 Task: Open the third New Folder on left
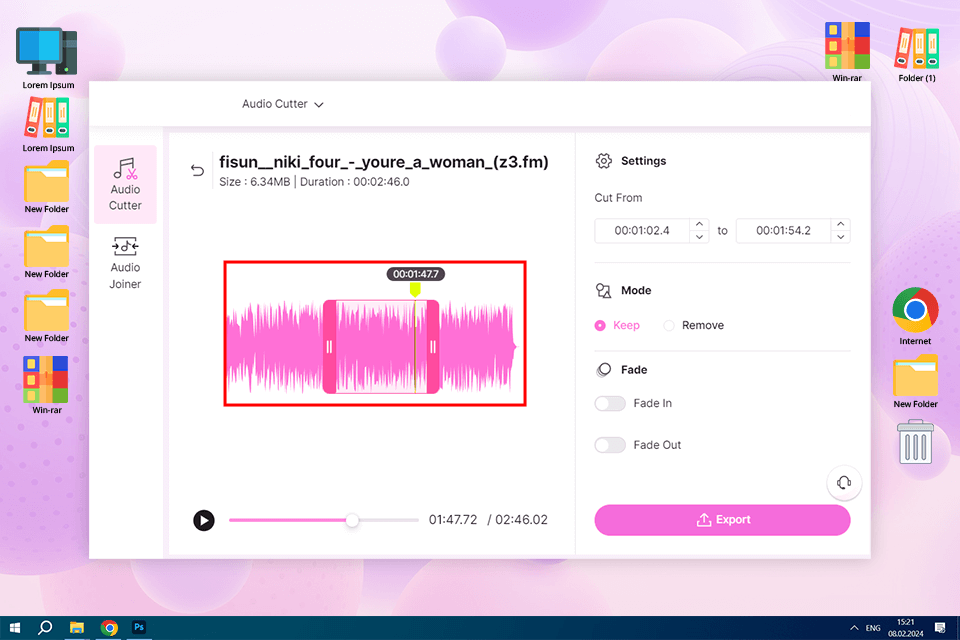[x=47, y=316]
